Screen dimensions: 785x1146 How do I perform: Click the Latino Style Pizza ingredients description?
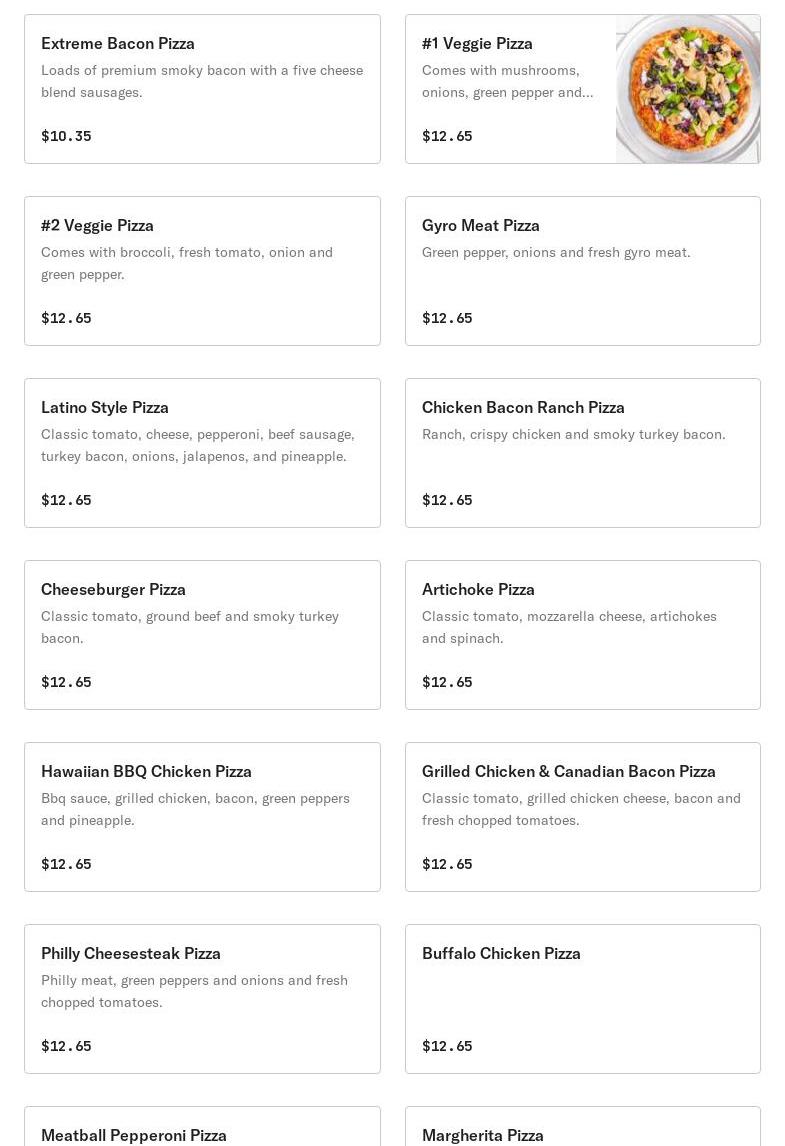pyautogui.click(x=198, y=445)
